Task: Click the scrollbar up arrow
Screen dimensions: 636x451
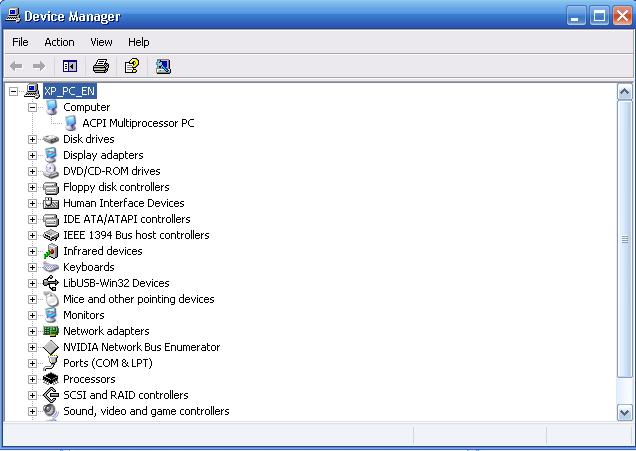Action: (625, 92)
